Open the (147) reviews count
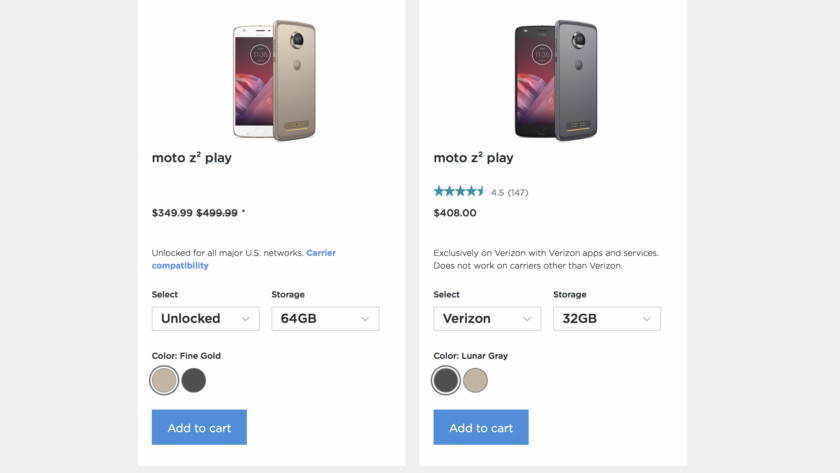This screenshot has width=840, height=473. click(518, 192)
